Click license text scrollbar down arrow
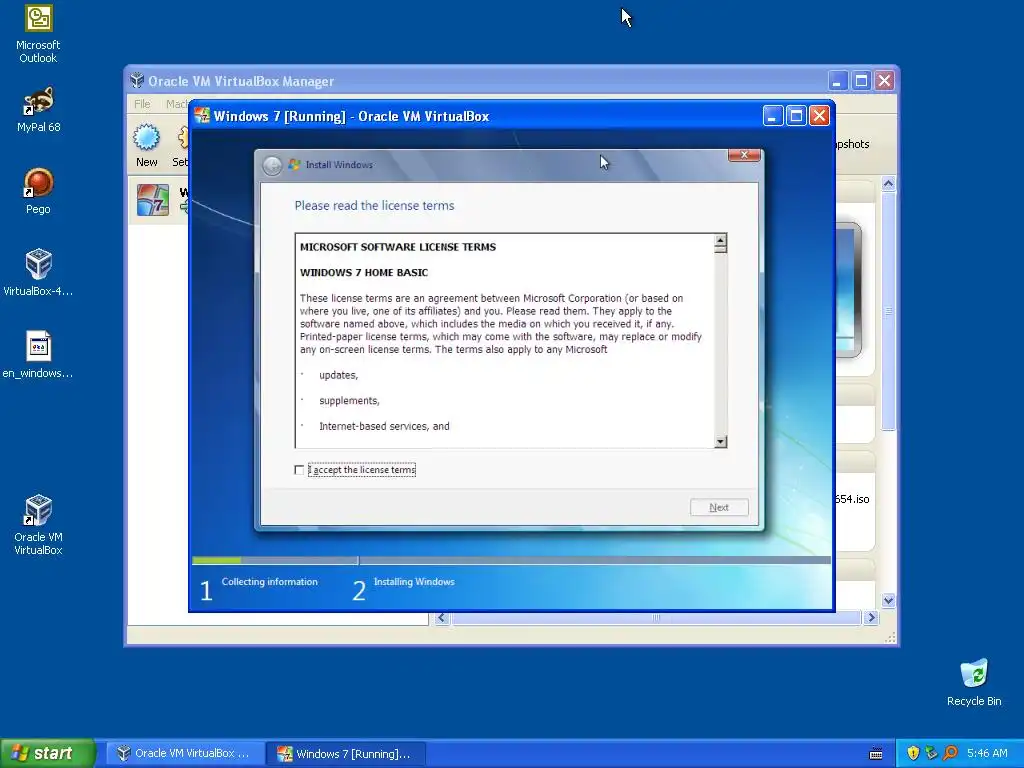This screenshot has width=1024, height=768. 720,441
